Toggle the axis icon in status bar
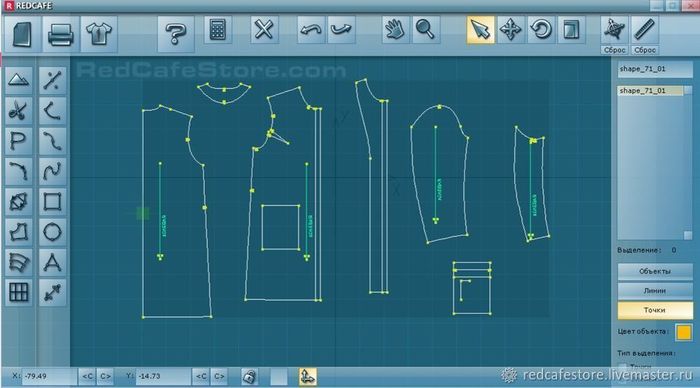Viewport: 700px width, 388px height. 308,377
